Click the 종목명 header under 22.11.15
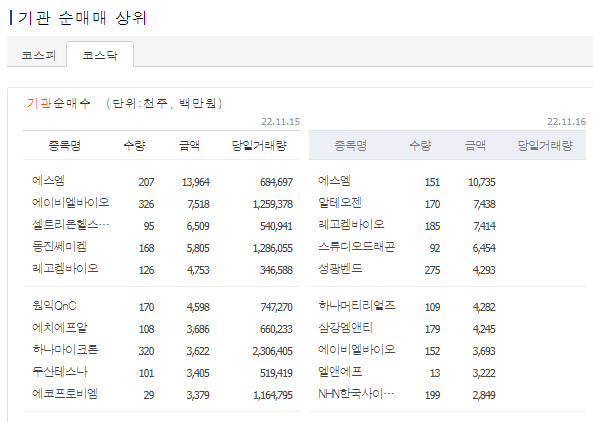 coord(65,145)
